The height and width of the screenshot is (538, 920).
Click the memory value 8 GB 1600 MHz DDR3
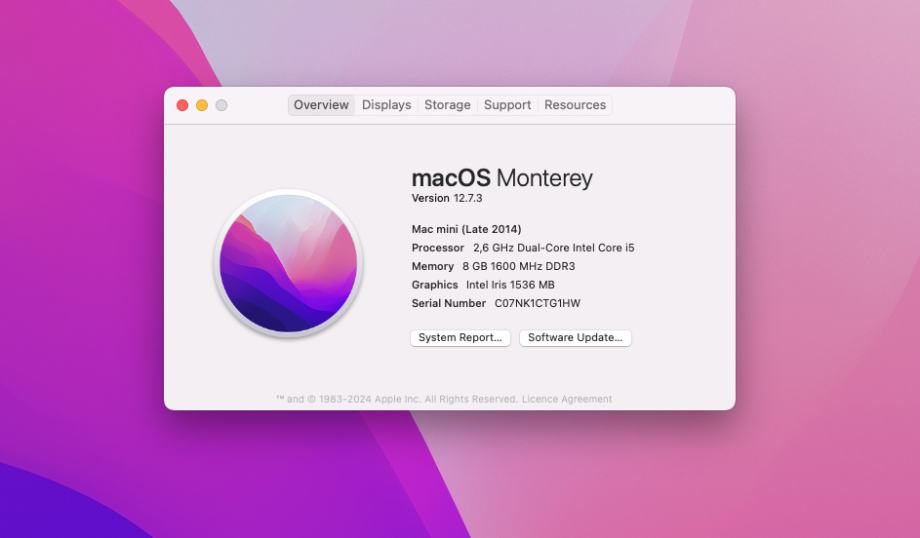tap(519, 266)
